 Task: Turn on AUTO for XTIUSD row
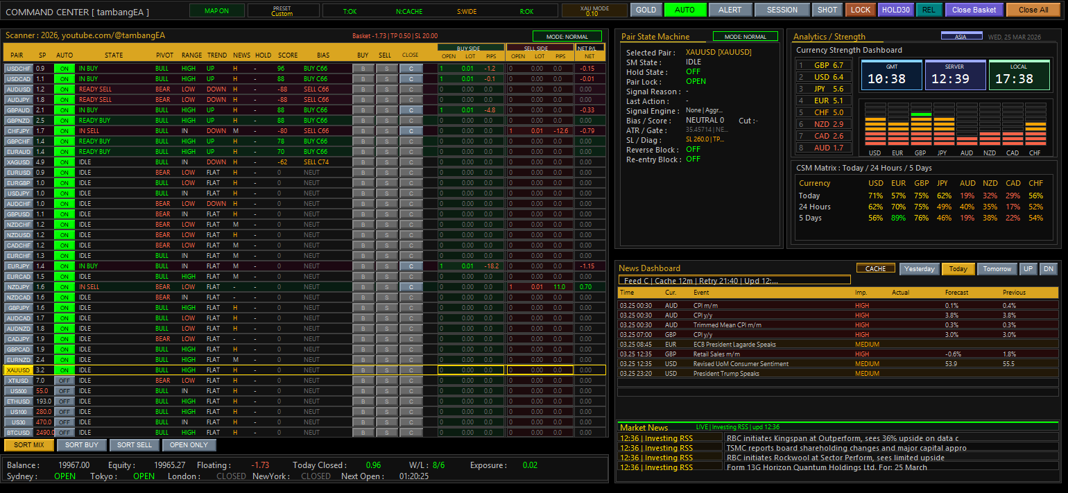point(65,380)
